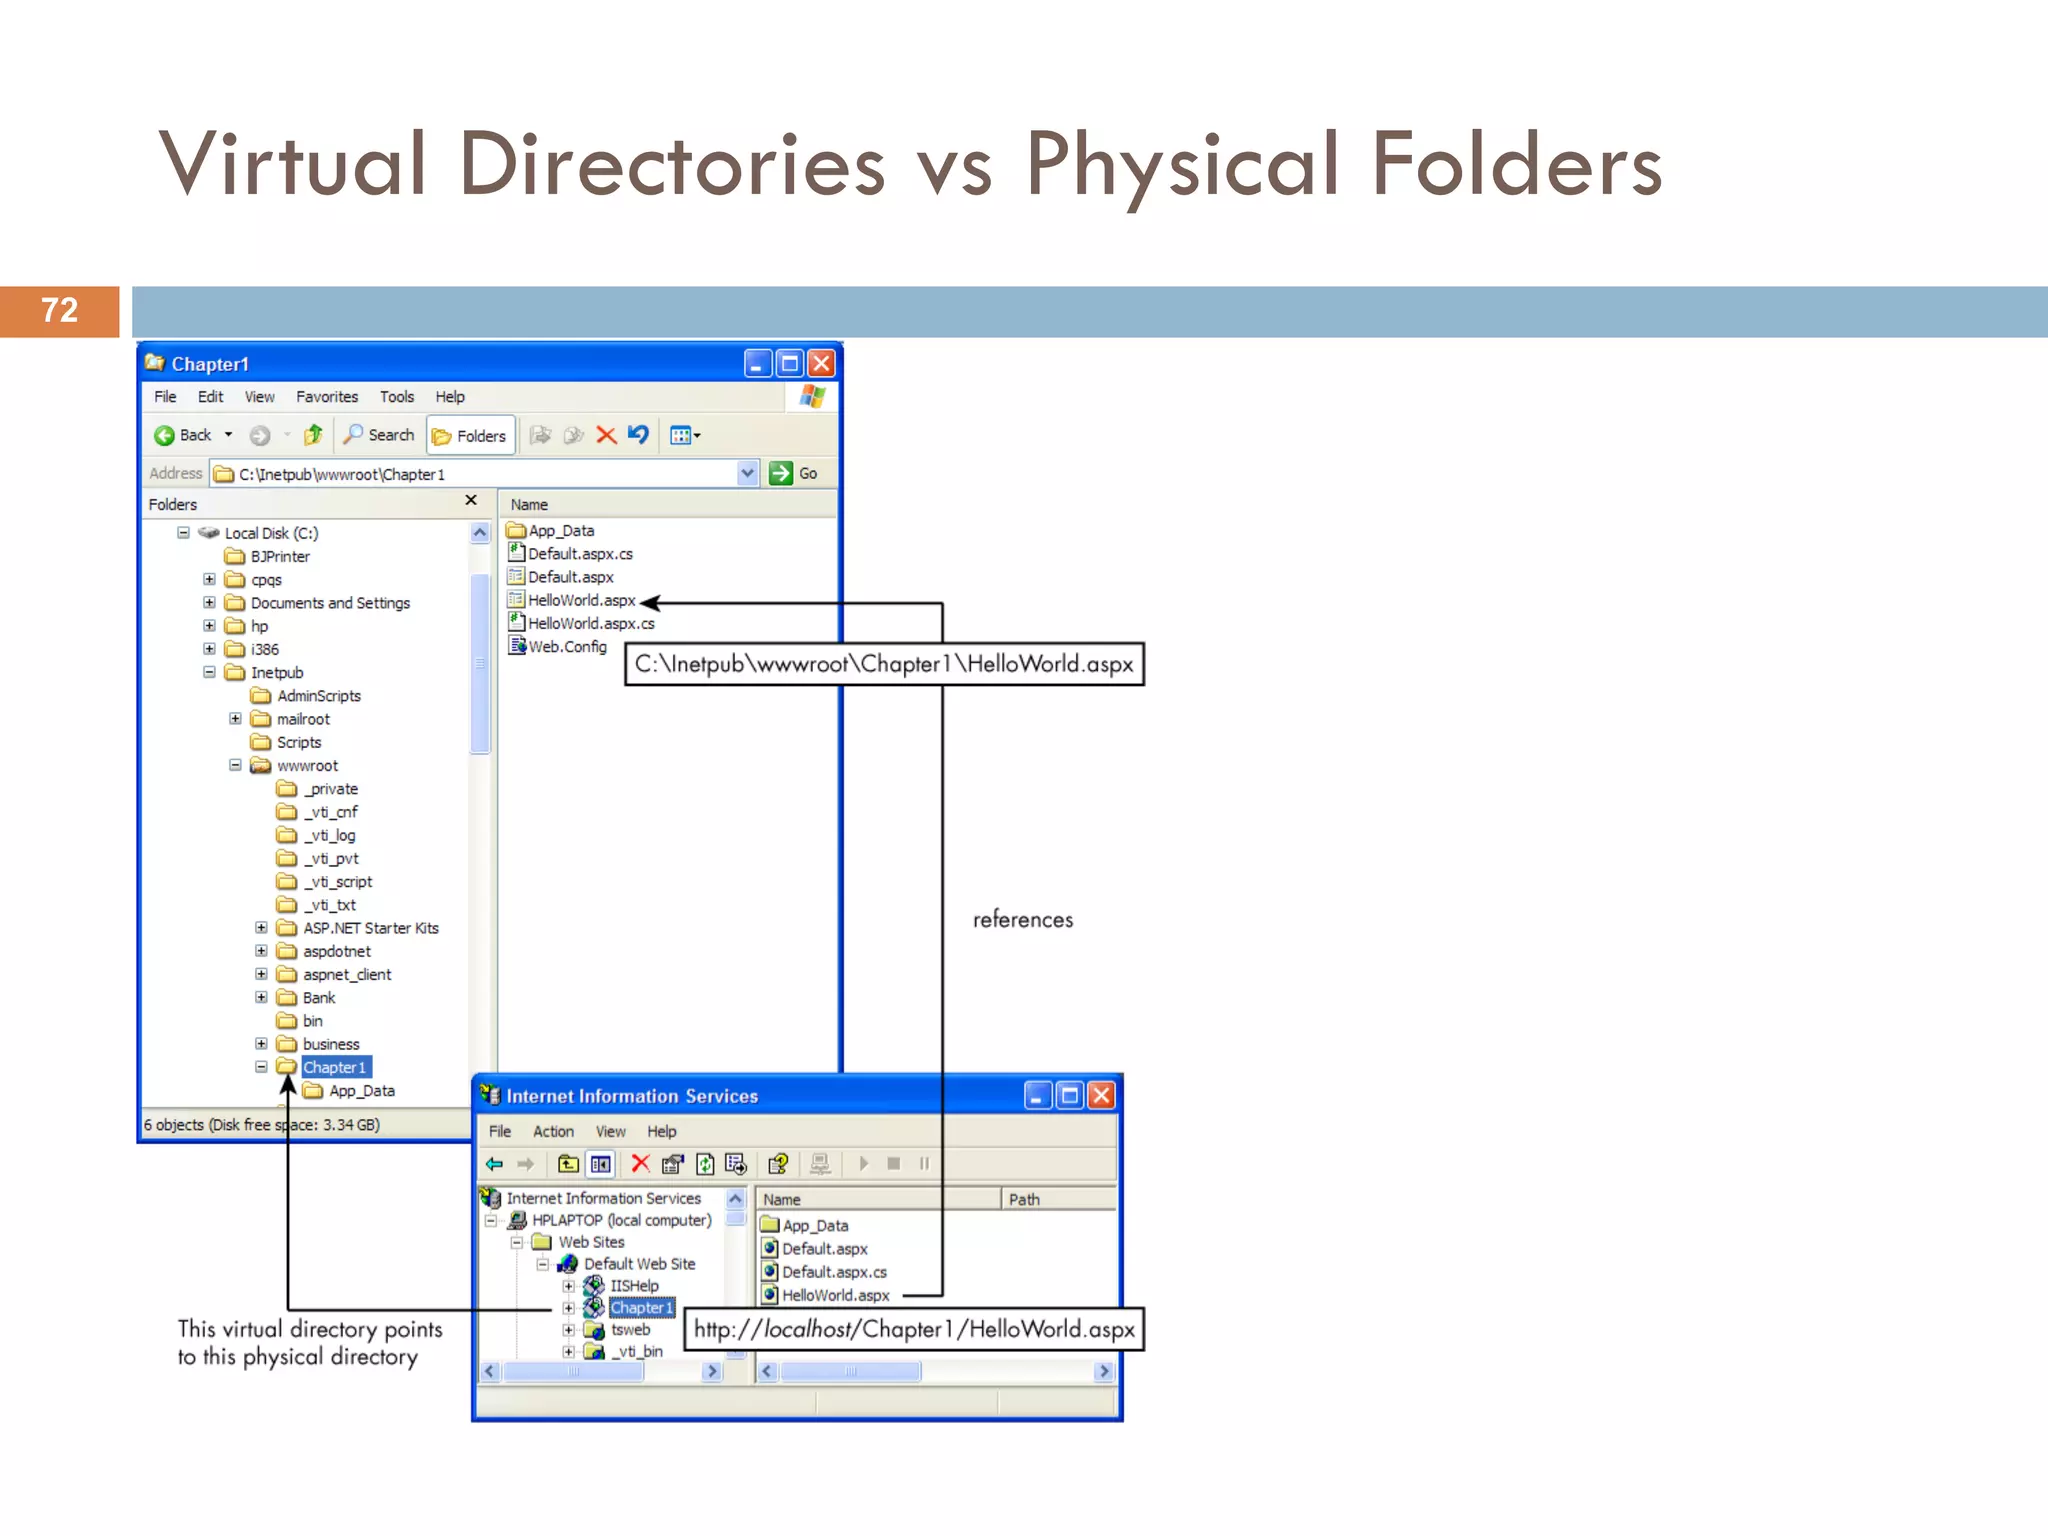Viewport: 2048px width, 1536px height.
Task: Click IIS Export List toolbar icon
Action: point(736,1164)
